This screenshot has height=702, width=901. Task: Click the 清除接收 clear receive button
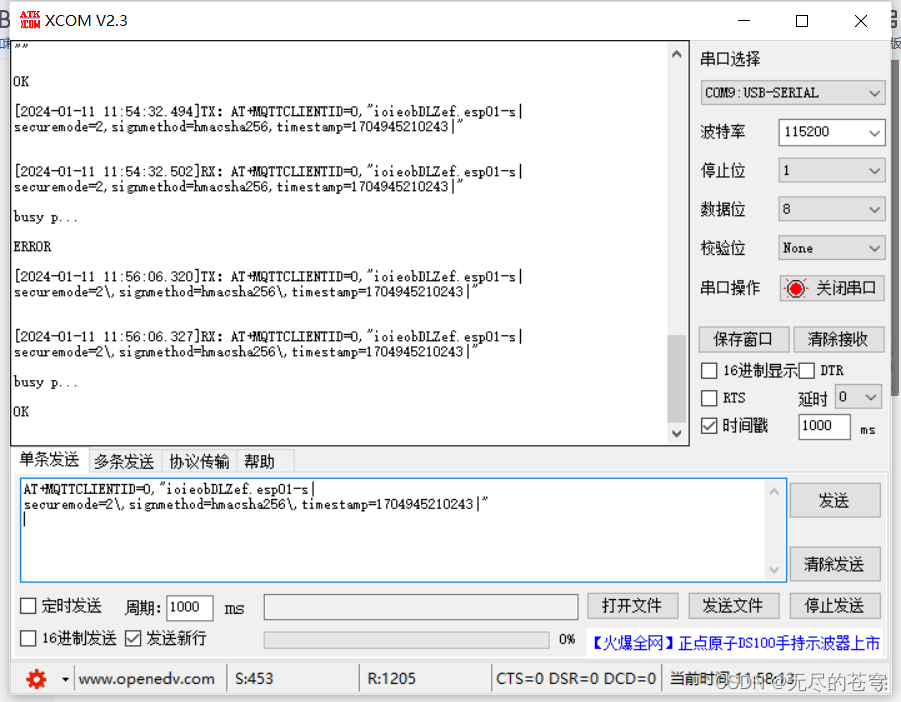(x=838, y=339)
